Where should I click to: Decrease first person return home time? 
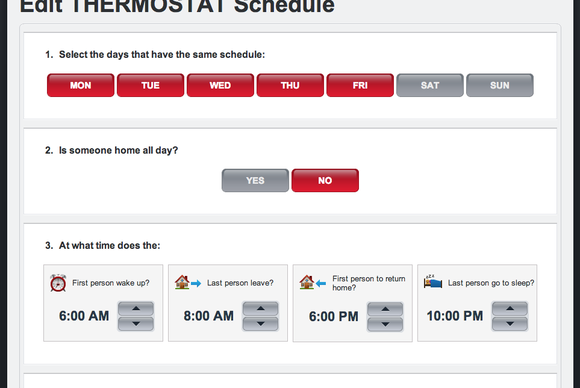[x=385, y=324]
